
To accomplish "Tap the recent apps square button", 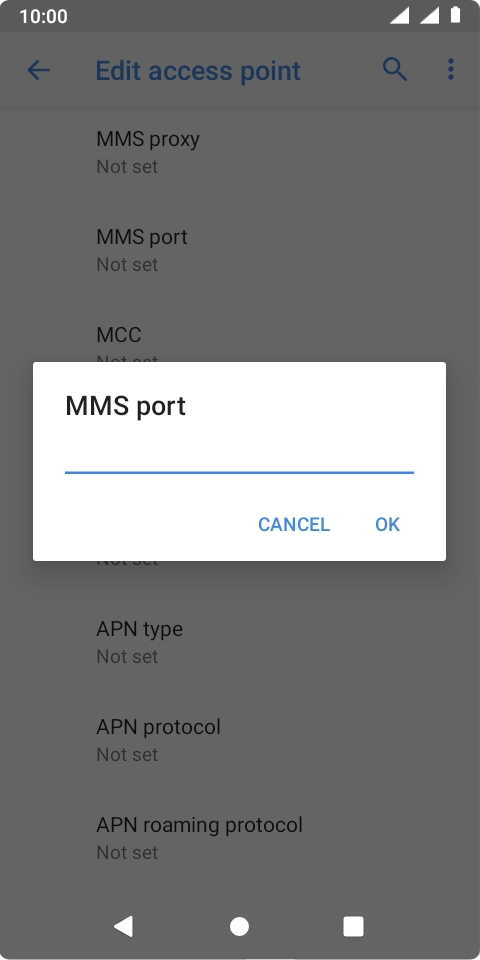I will pos(353,926).
